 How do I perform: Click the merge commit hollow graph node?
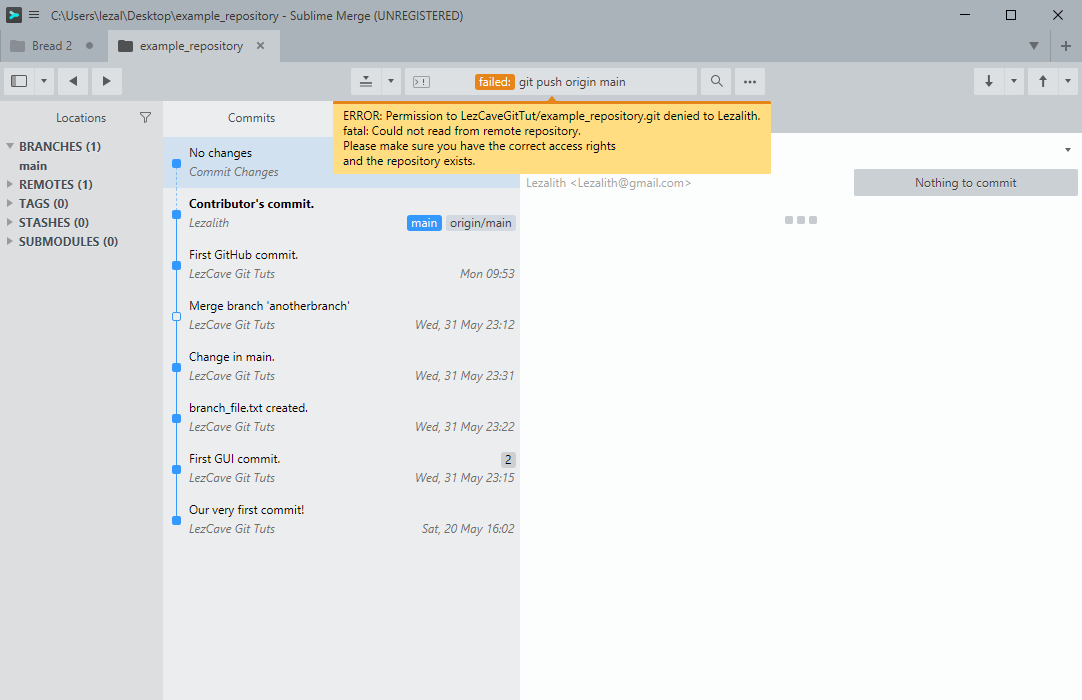pyautogui.click(x=176, y=316)
